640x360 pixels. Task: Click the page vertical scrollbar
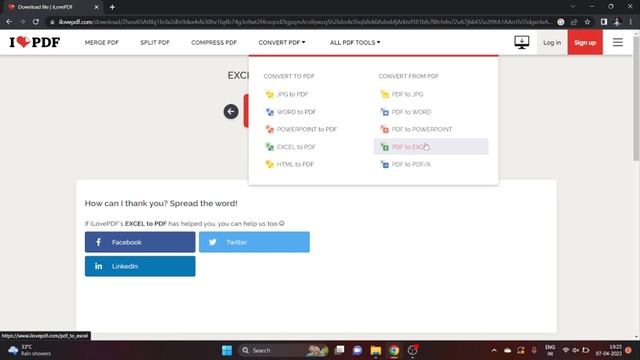pyautogui.click(x=636, y=98)
